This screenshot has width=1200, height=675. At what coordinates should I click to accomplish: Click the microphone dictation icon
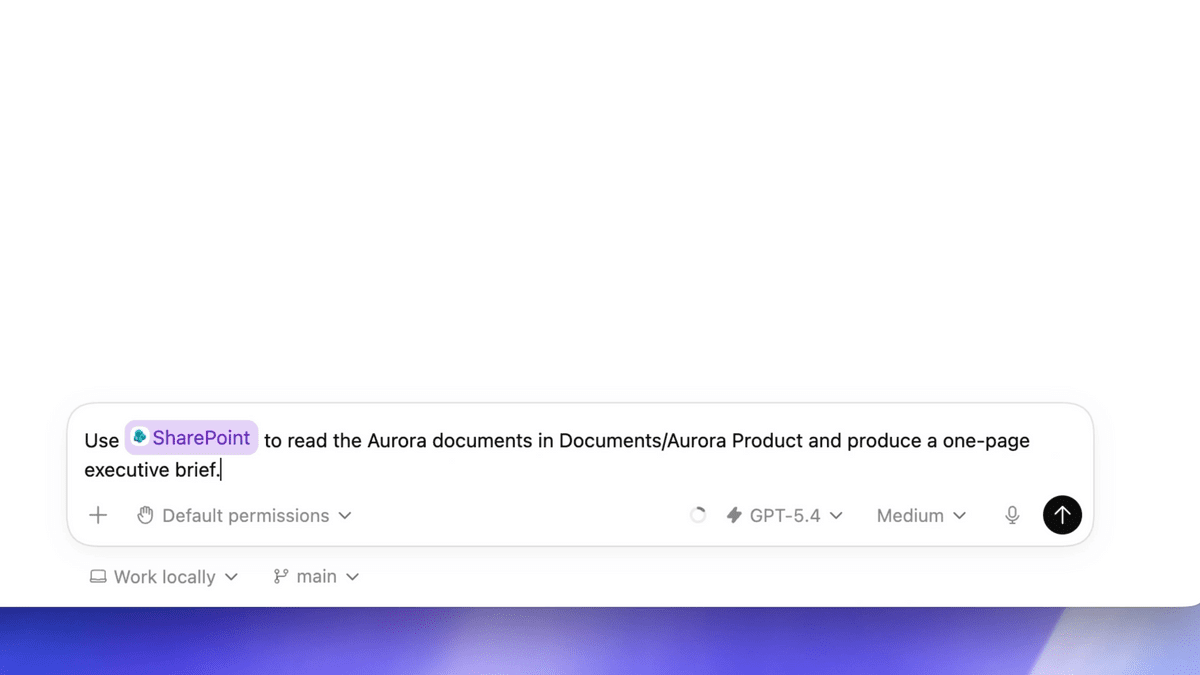[1012, 515]
